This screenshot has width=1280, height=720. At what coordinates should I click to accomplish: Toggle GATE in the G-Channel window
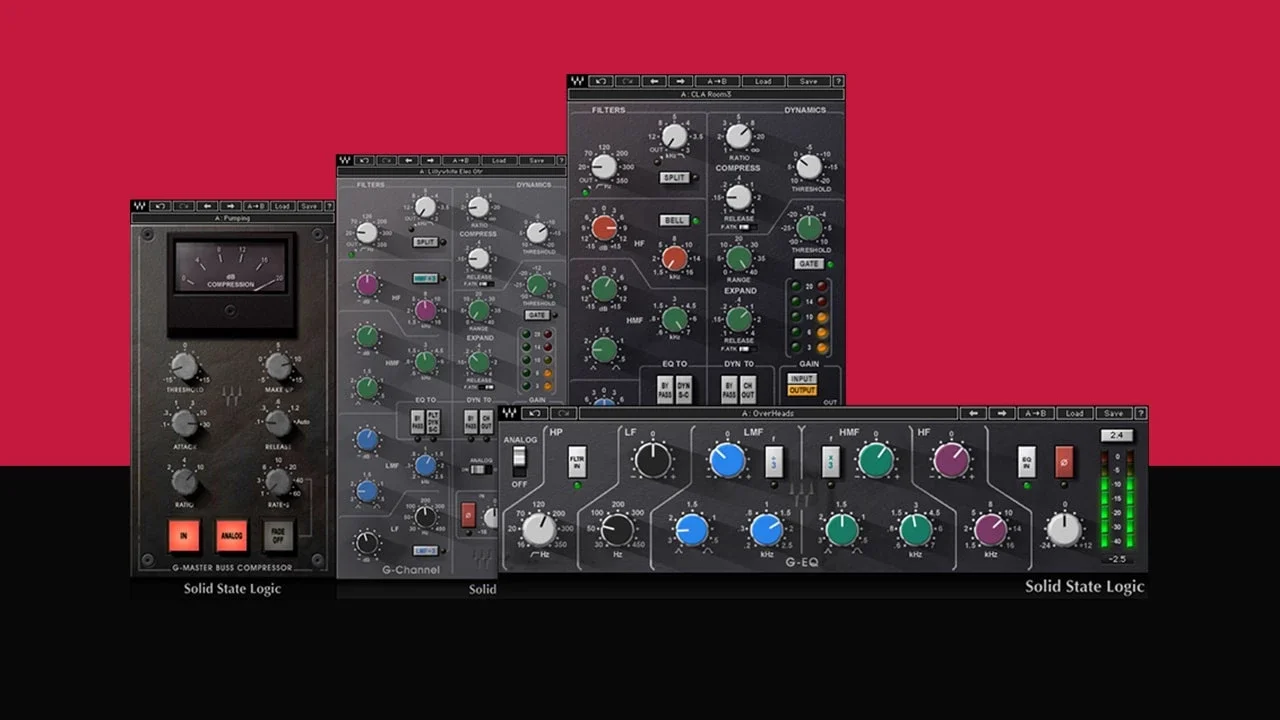pyautogui.click(x=536, y=314)
